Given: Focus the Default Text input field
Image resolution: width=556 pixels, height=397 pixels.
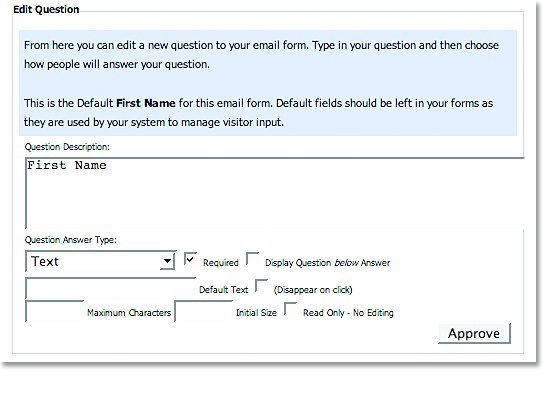Looking at the screenshot, I should [x=110, y=288].
